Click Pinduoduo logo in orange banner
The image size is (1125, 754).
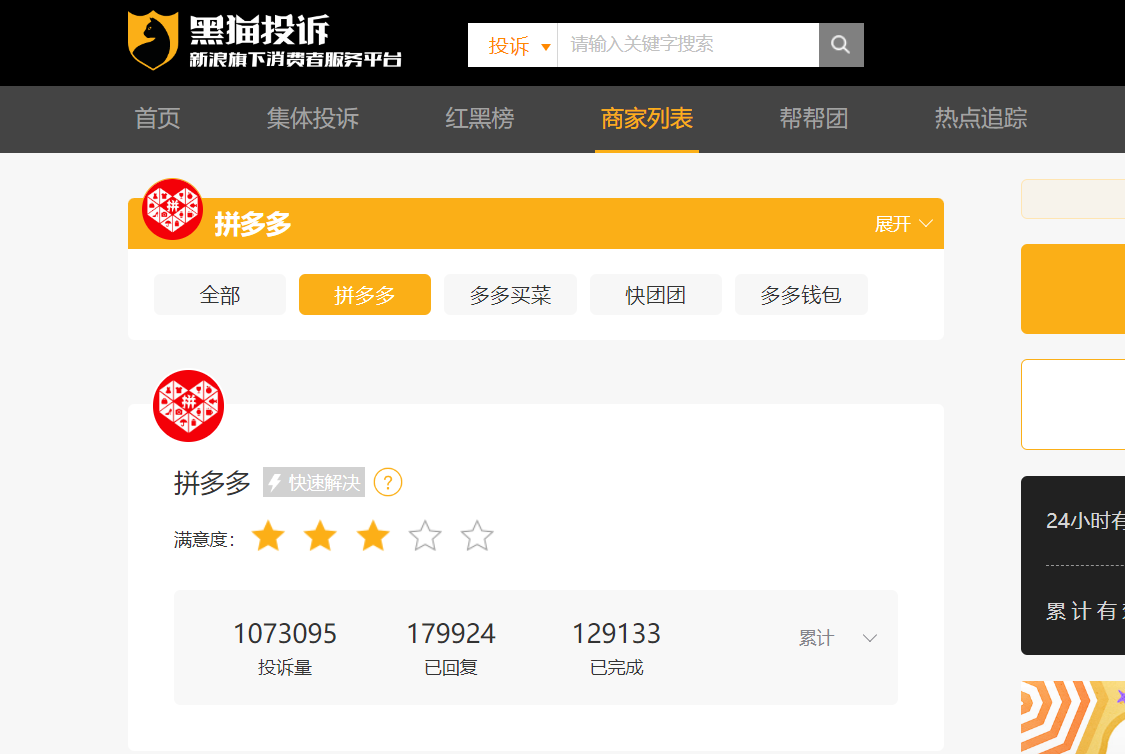tap(172, 209)
